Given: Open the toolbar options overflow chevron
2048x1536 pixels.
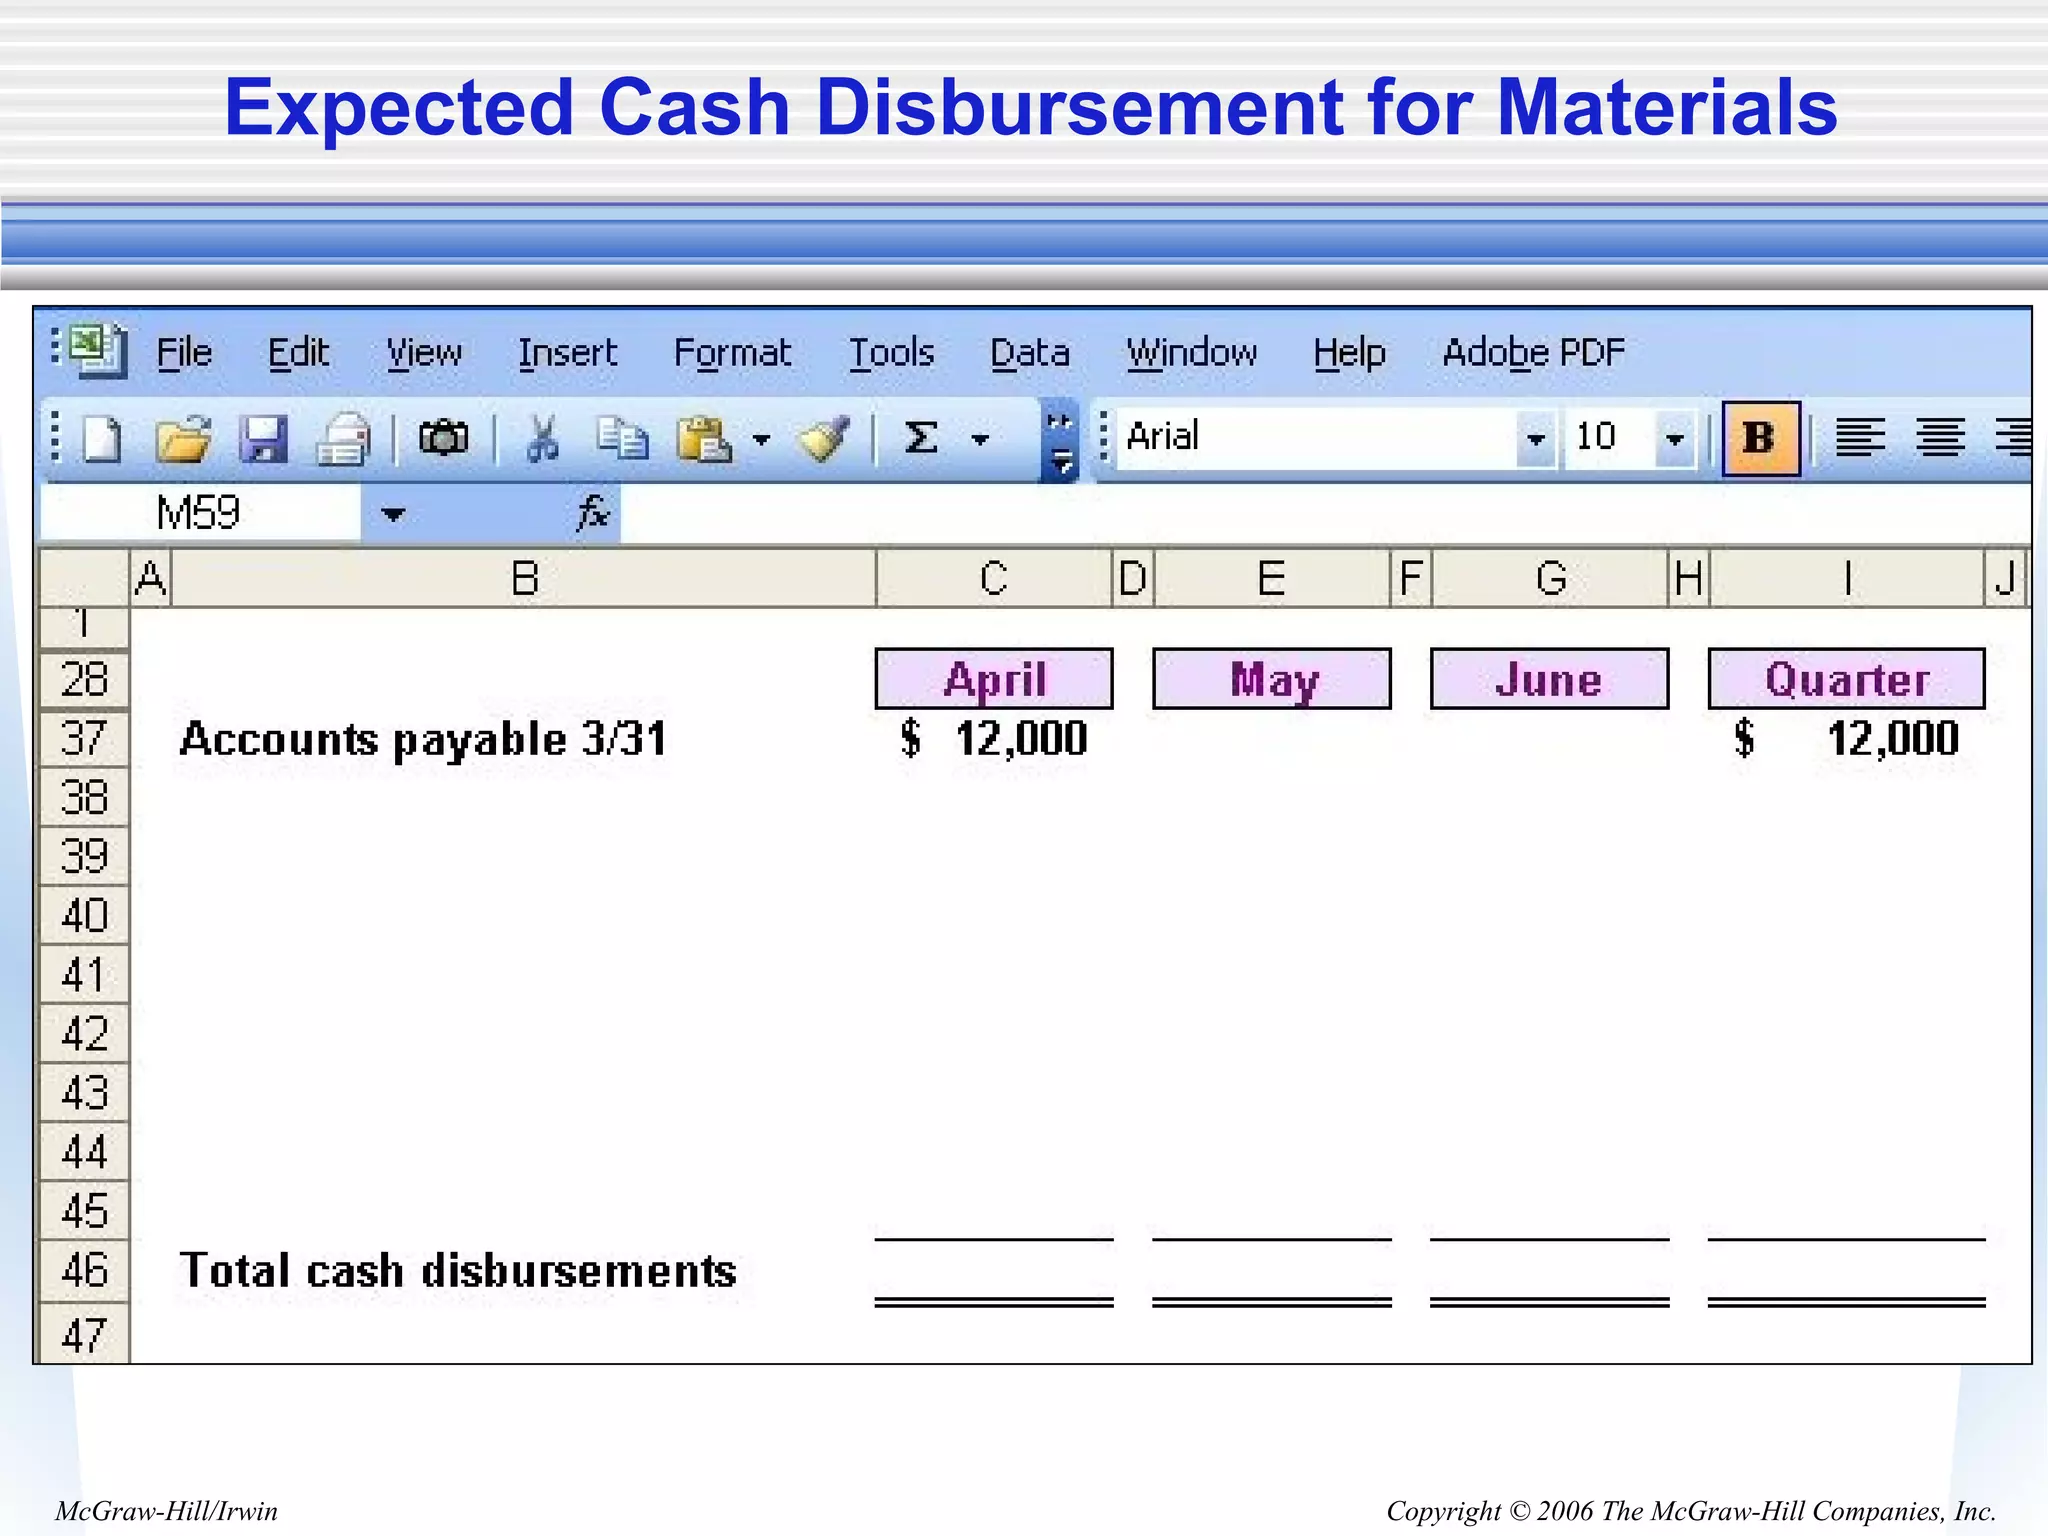Looking at the screenshot, I should point(1059,441).
